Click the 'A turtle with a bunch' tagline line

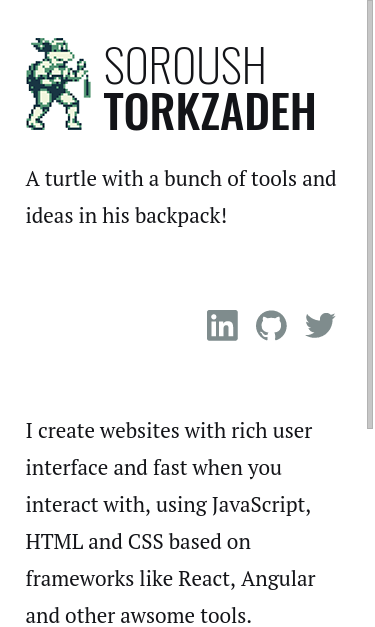(181, 179)
